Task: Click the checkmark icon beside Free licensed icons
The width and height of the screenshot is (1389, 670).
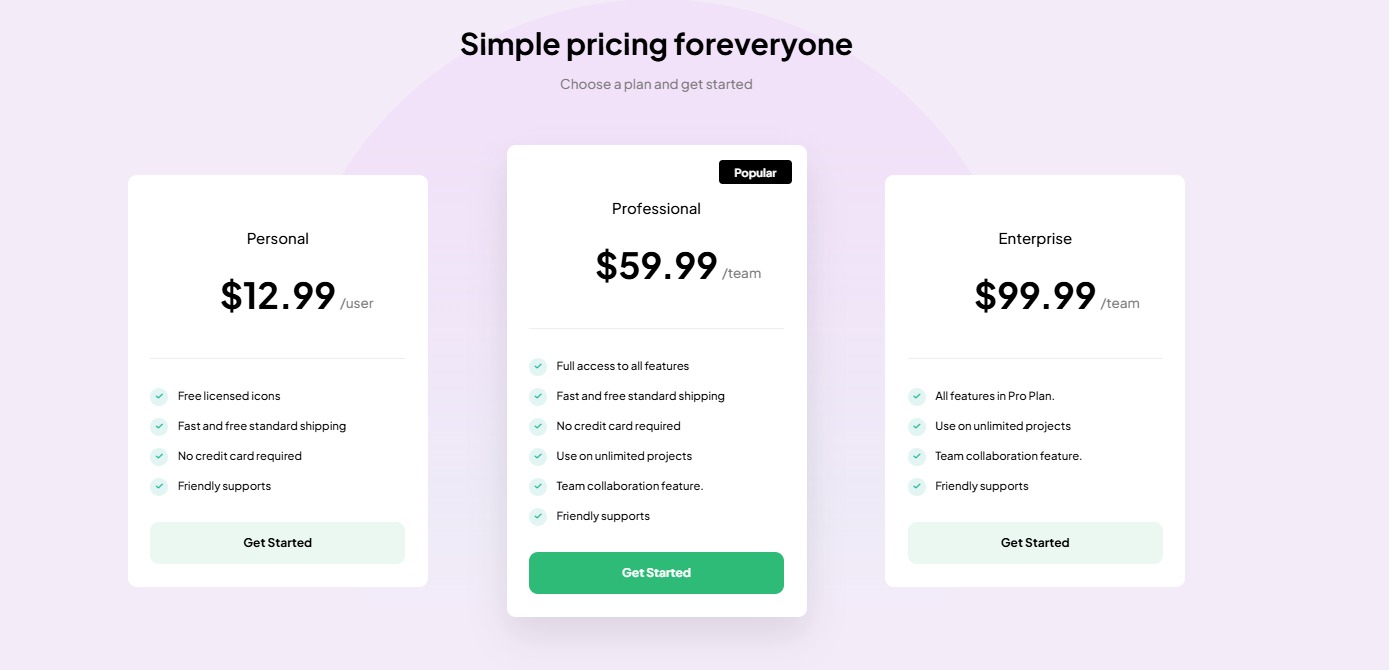Action: (x=159, y=397)
